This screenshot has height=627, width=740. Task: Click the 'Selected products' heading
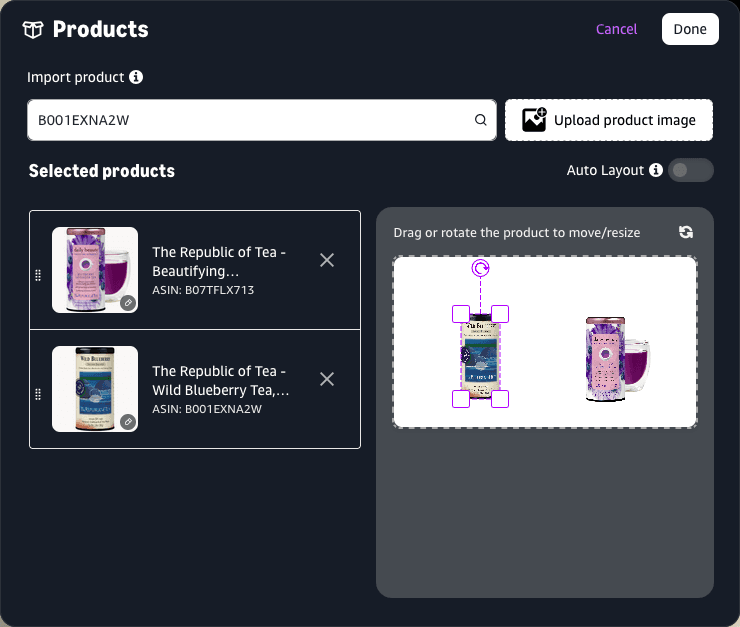coord(101,171)
